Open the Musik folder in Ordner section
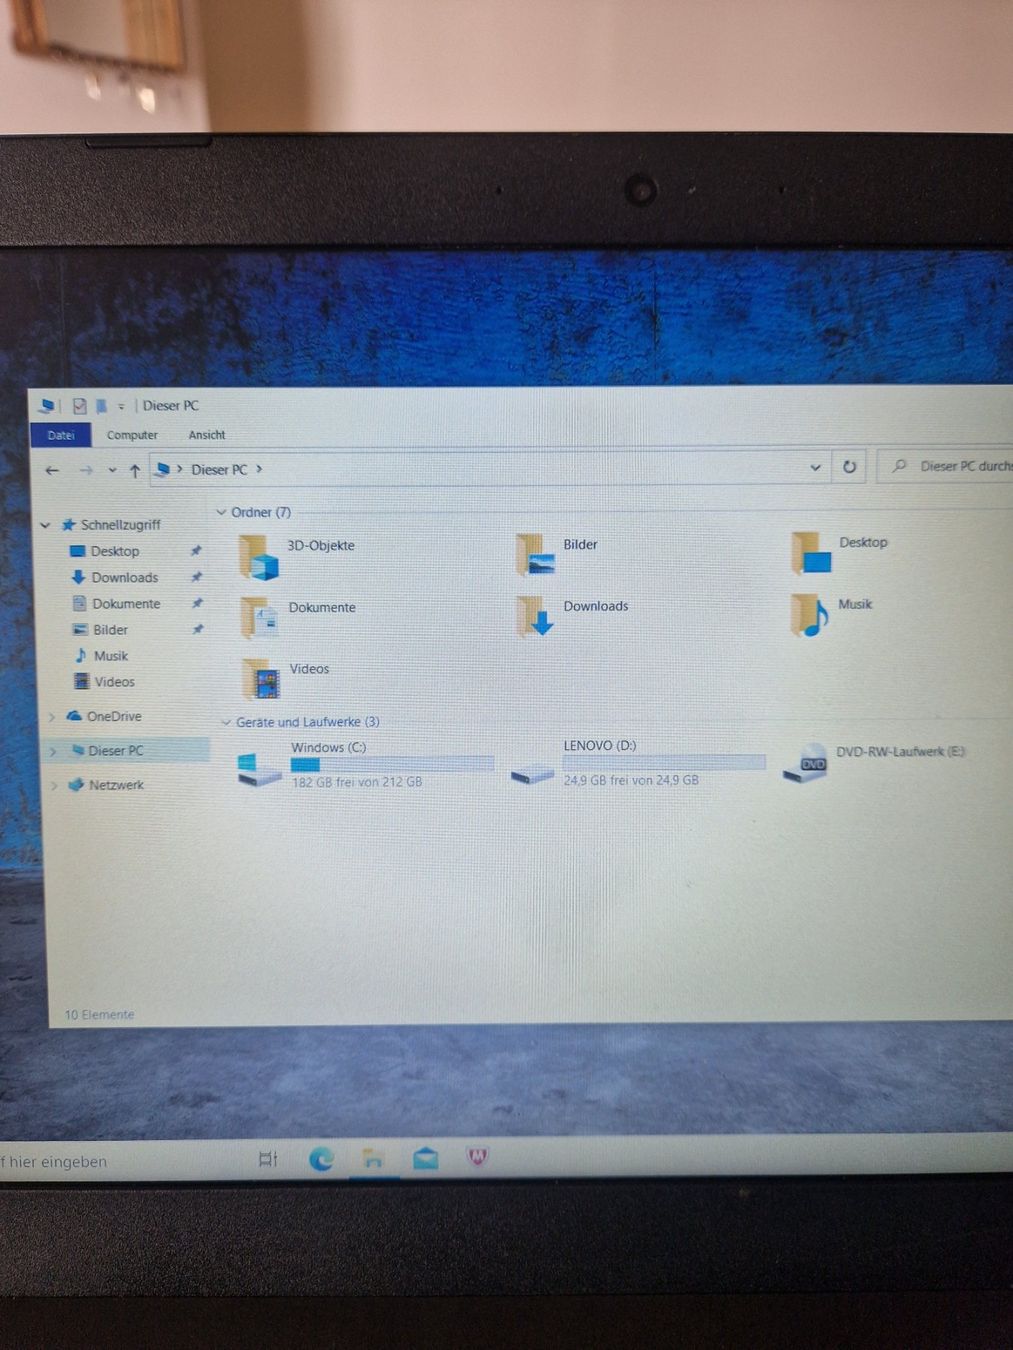 831,614
